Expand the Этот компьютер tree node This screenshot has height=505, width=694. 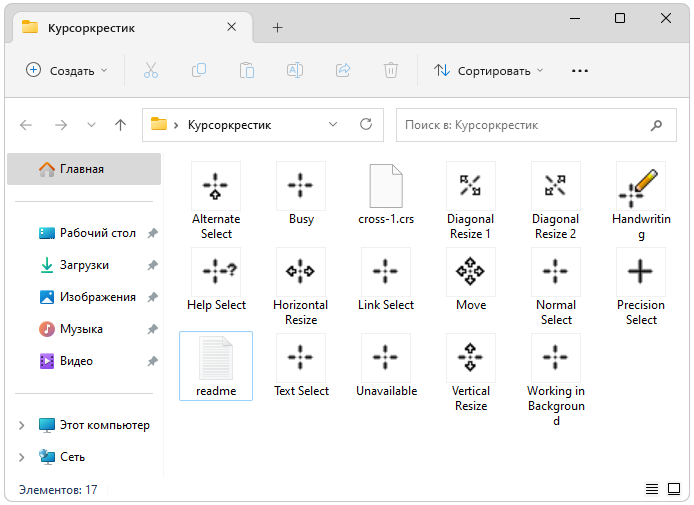[x=21, y=425]
